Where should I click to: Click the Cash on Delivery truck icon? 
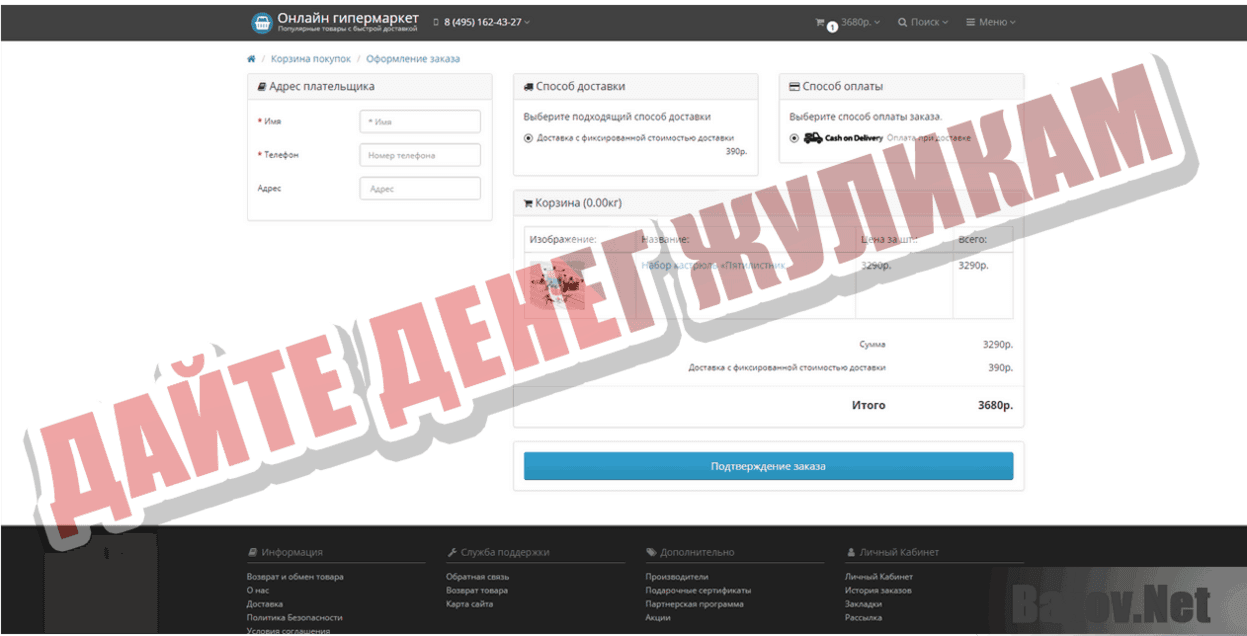click(x=813, y=138)
